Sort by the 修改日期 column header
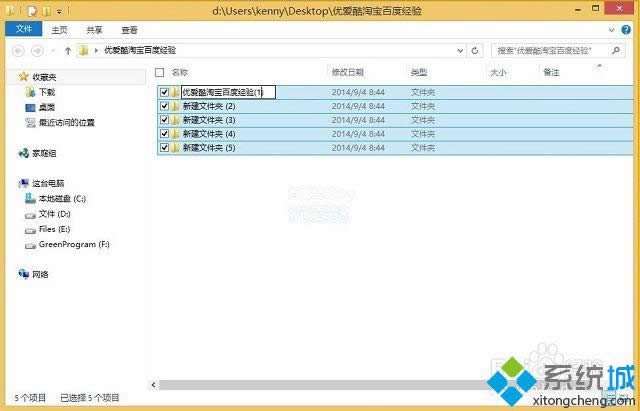The width and height of the screenshot is (640, 411). pyautogui.click(x=347, y=72)
